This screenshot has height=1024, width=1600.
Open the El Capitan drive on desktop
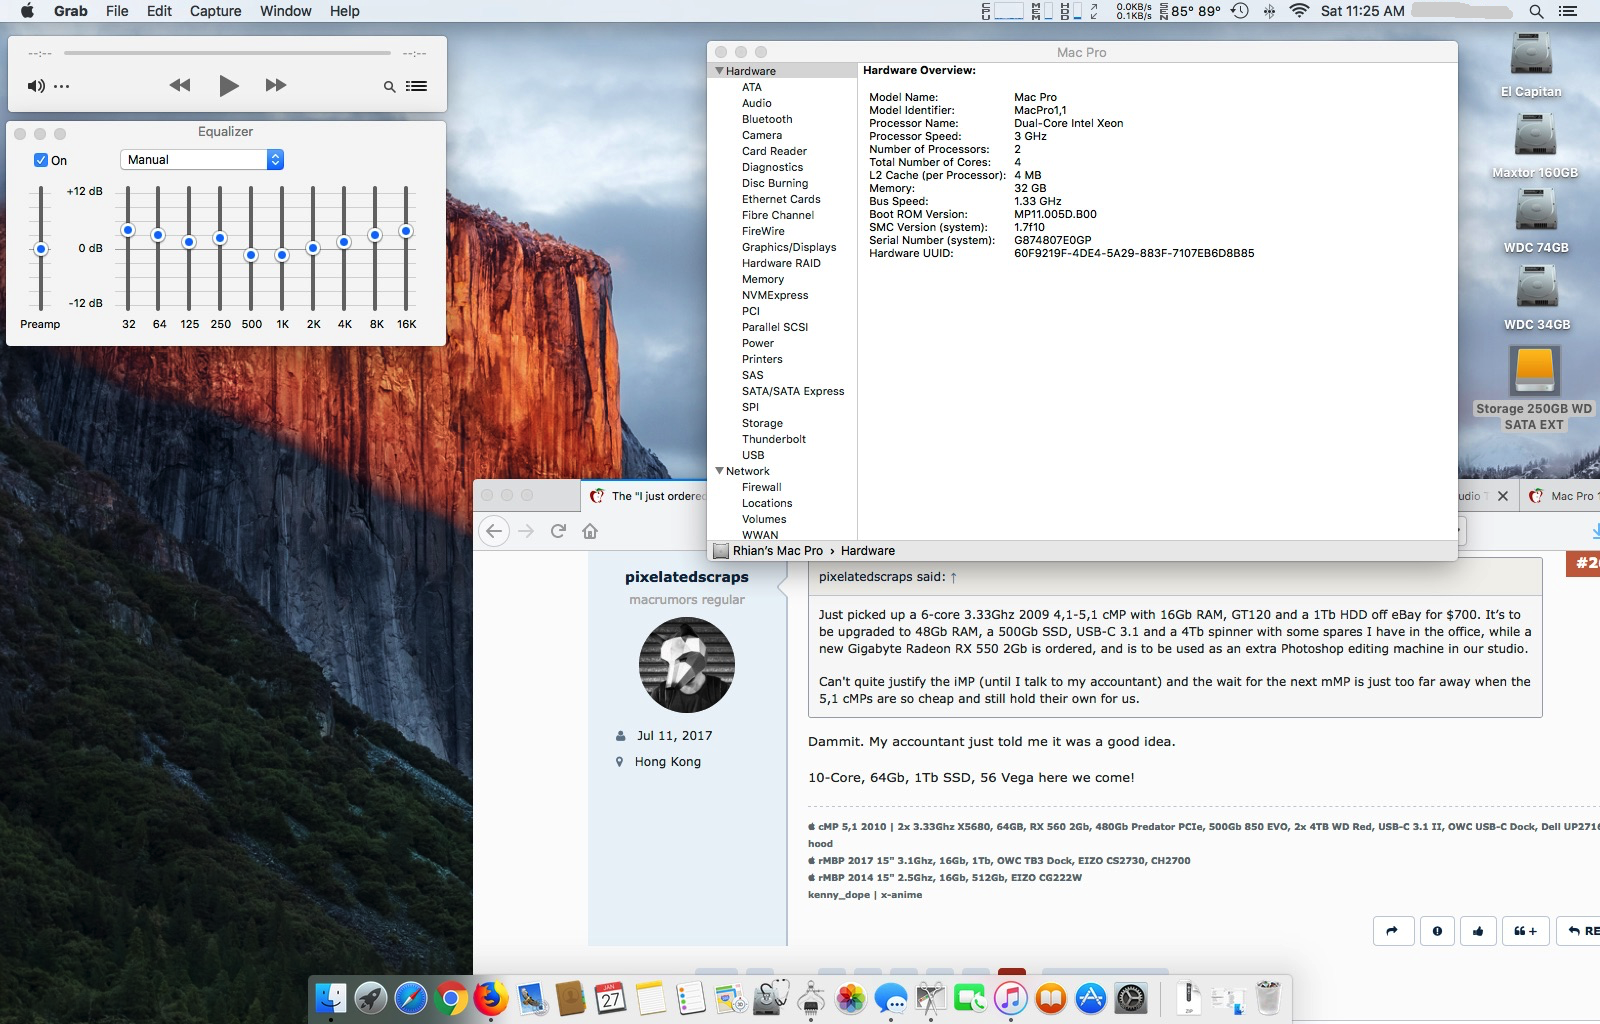(1531, 64)
